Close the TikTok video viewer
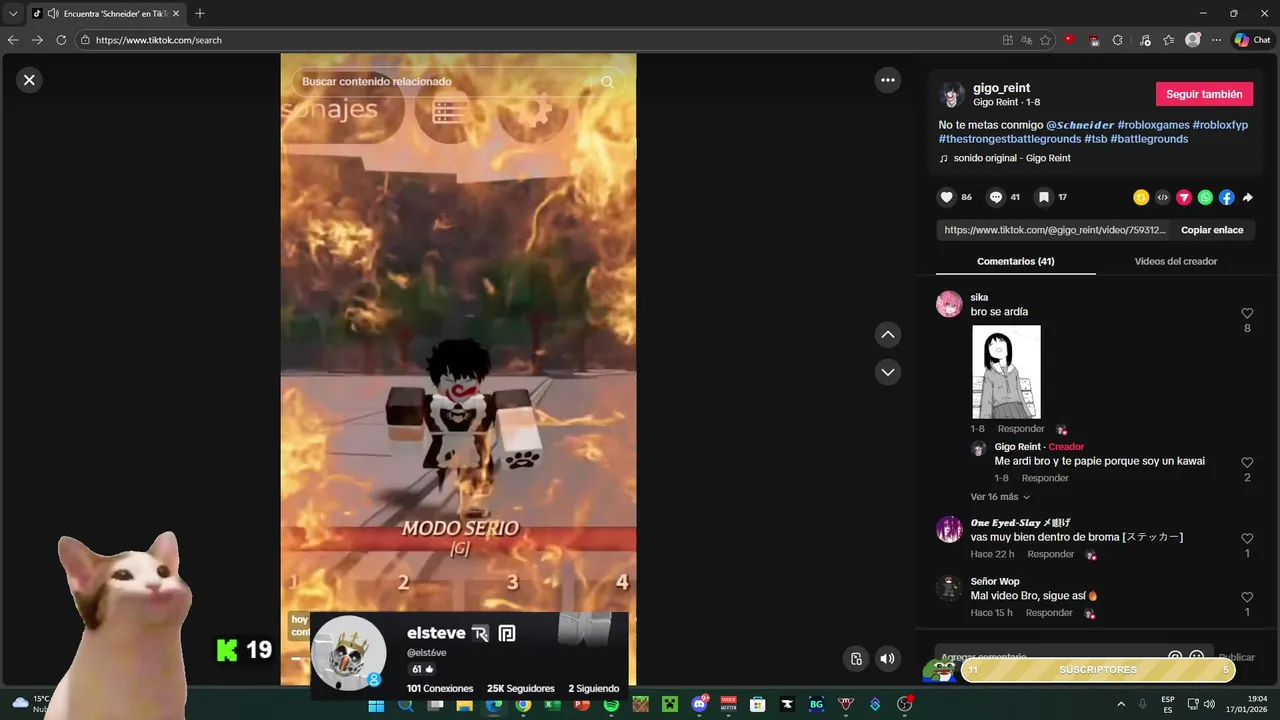 click(29, 80)
